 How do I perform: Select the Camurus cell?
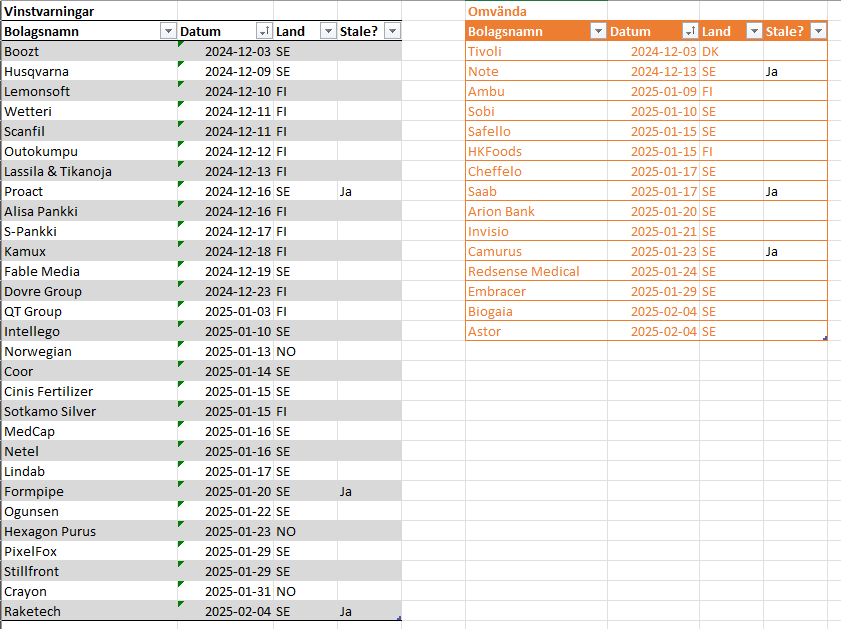(x=536, y=251)
